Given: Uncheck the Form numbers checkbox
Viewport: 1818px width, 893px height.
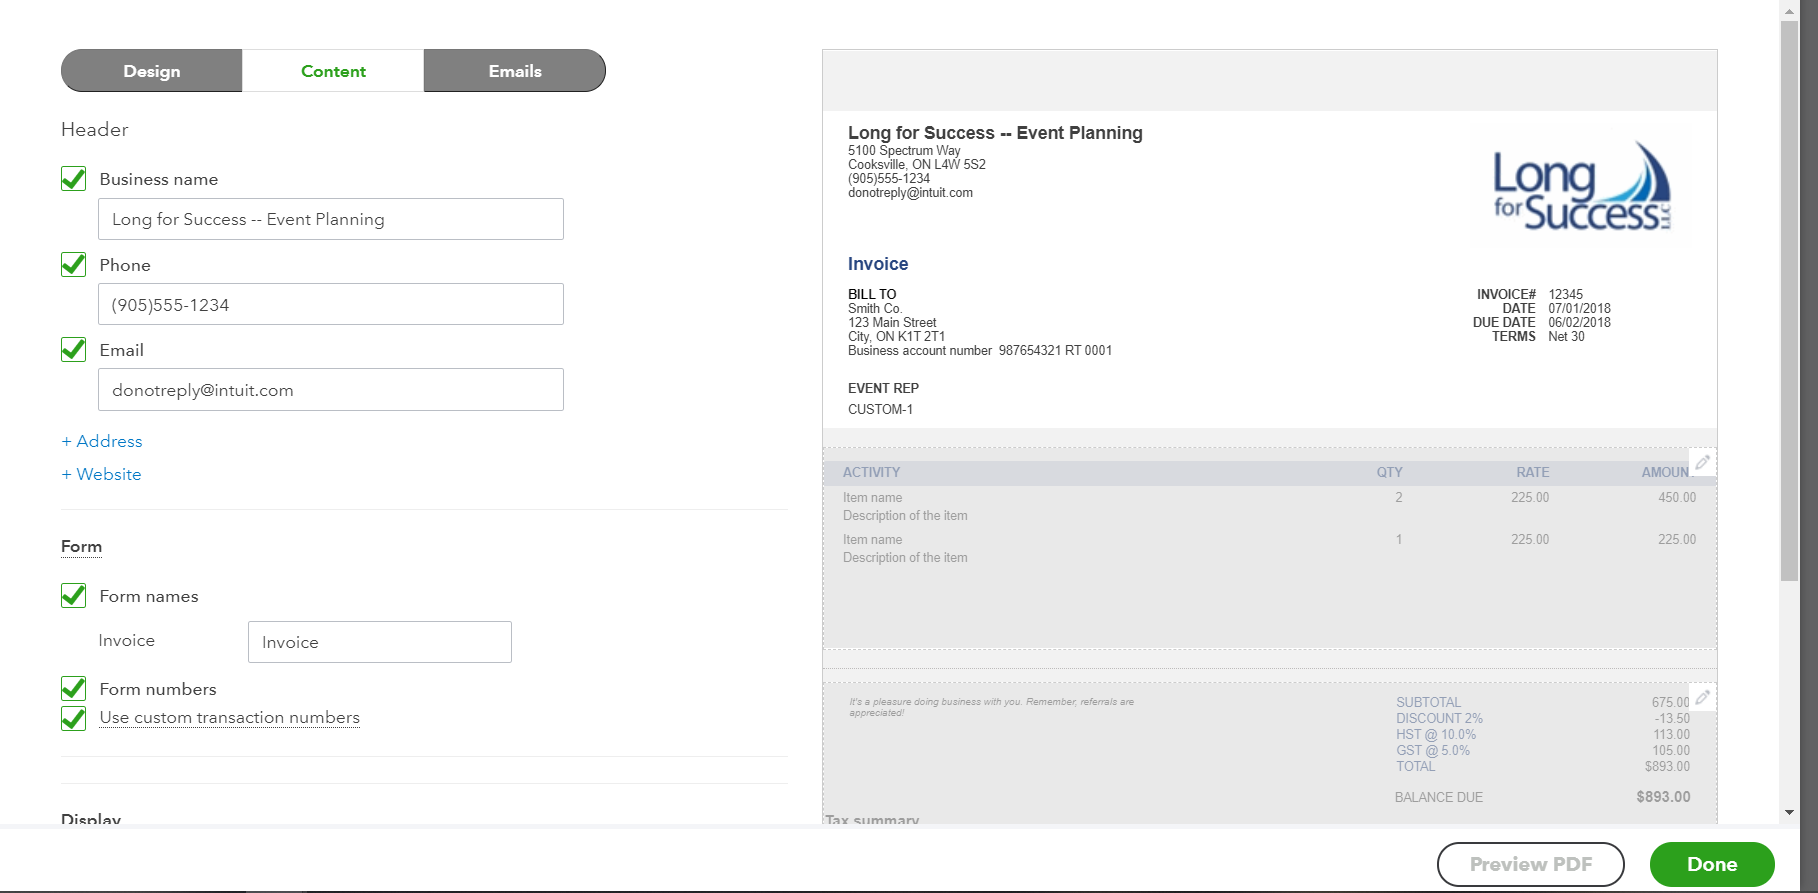Looking at the screenshot, I should (74, 689).
